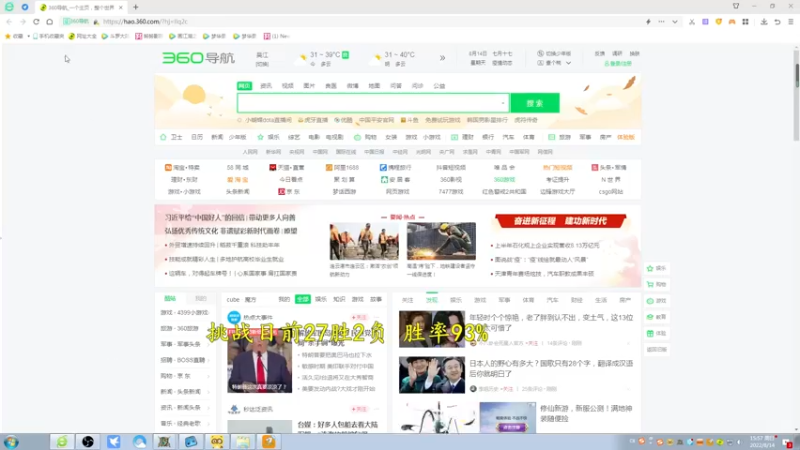The width and height of the screenshot is (800, 450).
Task: Select the 地图 search tab
Action: [374, 86]
